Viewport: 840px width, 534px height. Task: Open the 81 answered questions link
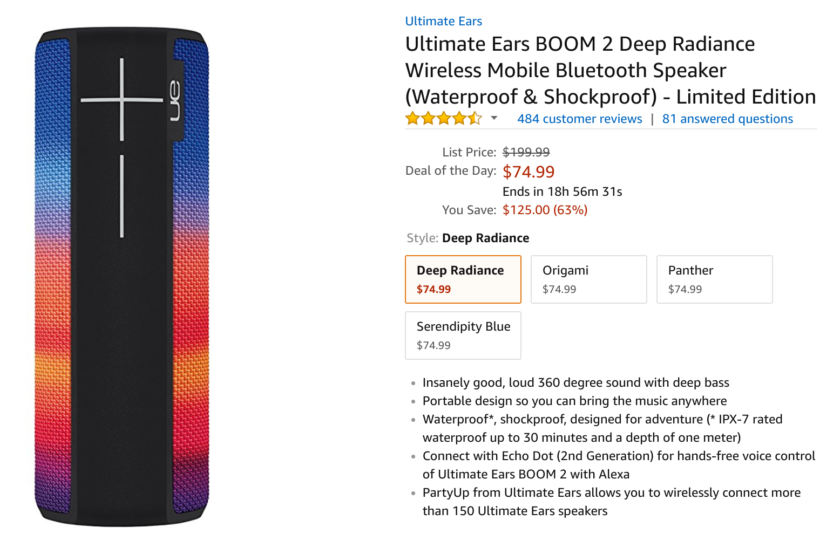(x=728, y=119)
